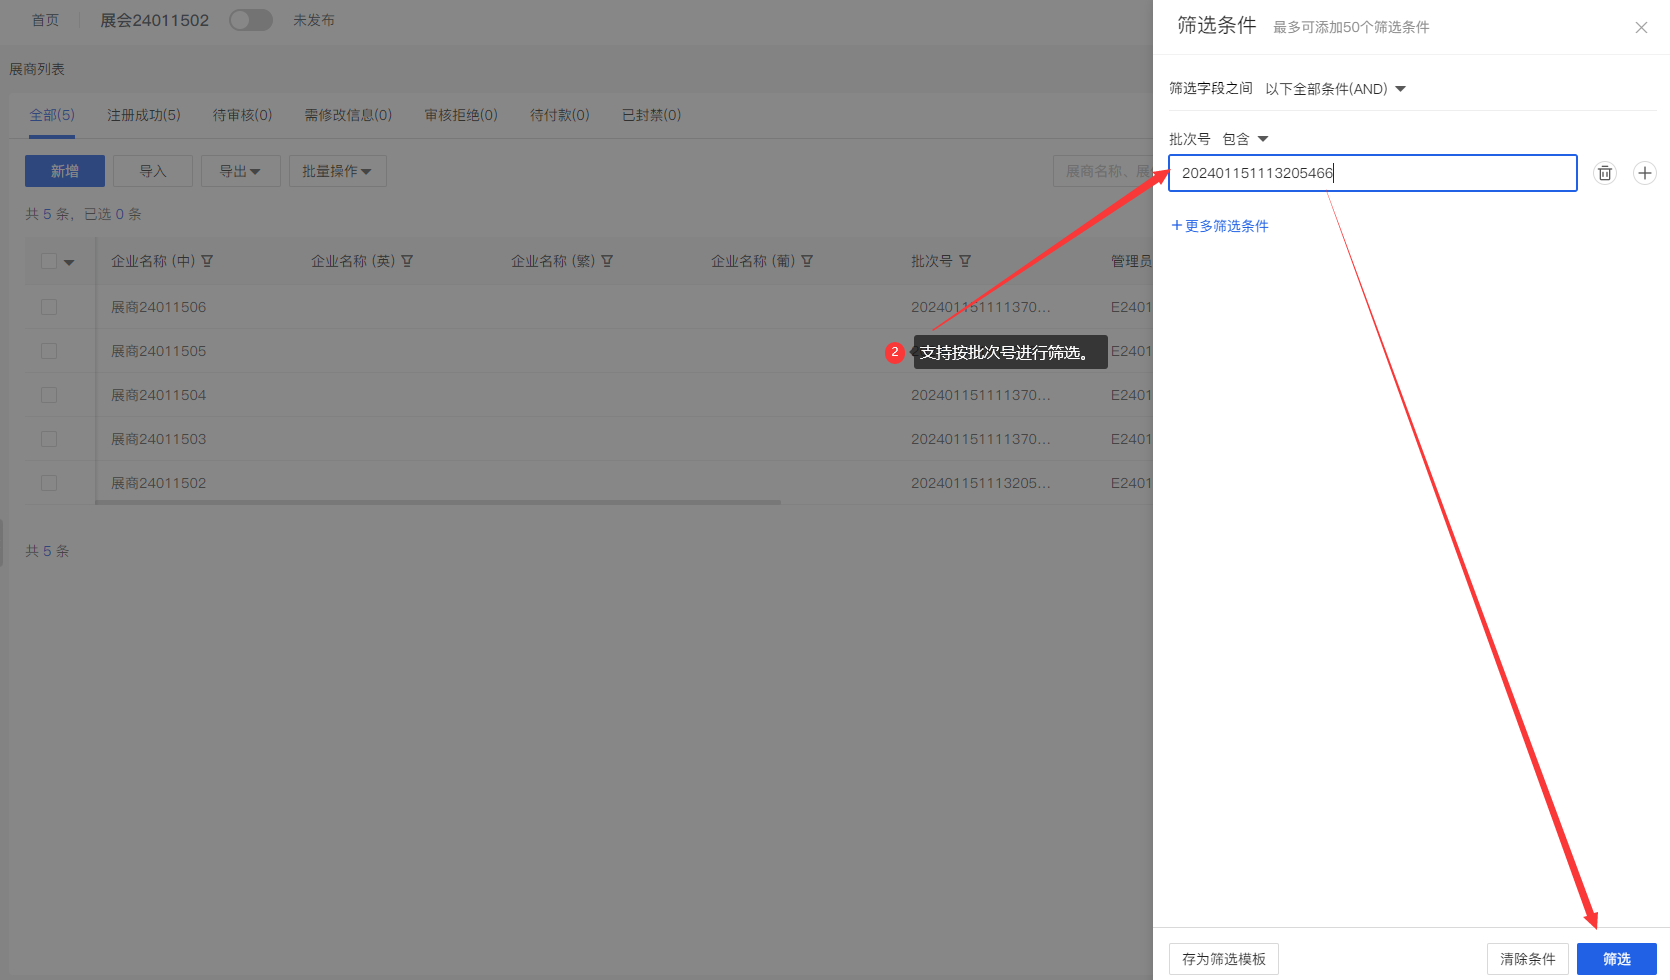The width and height of the screenshot is (1670, 980).
Task: Click the trash icon to delete the filter condition
Action: point(1605,173)
